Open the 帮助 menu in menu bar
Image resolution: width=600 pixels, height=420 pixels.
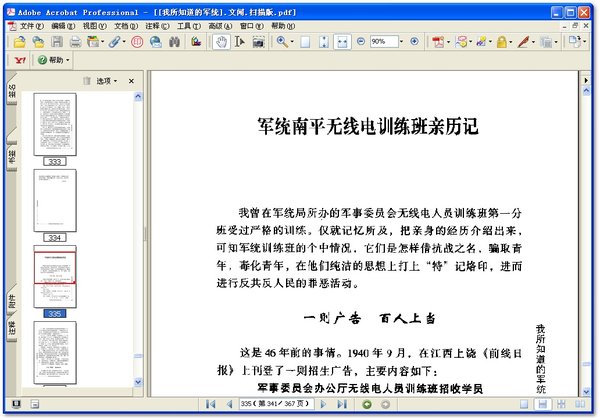[x=283, y=26]
